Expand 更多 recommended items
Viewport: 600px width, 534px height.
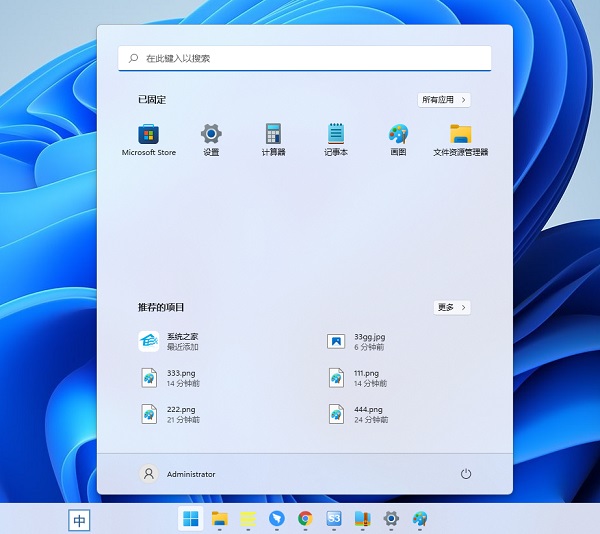[x=452, y=307]
